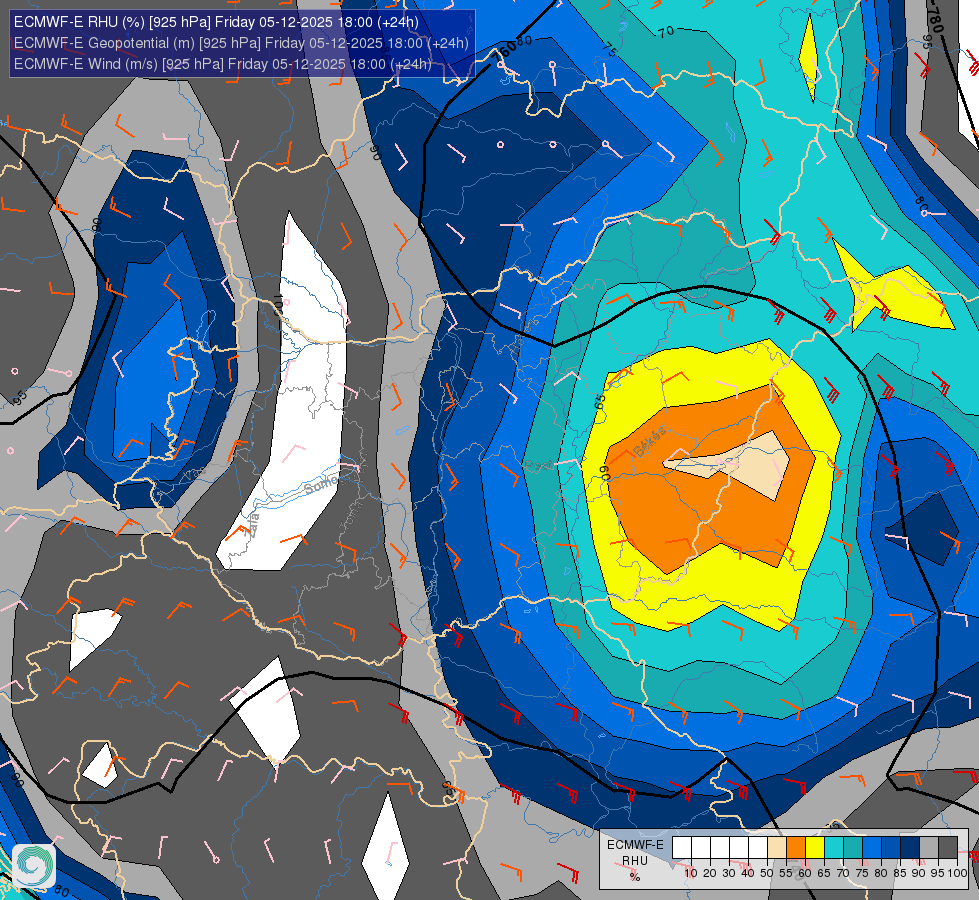Click the '70' humidity contour label near the top
The width and height of the screenshot is (979, 900).
[666, 31]
